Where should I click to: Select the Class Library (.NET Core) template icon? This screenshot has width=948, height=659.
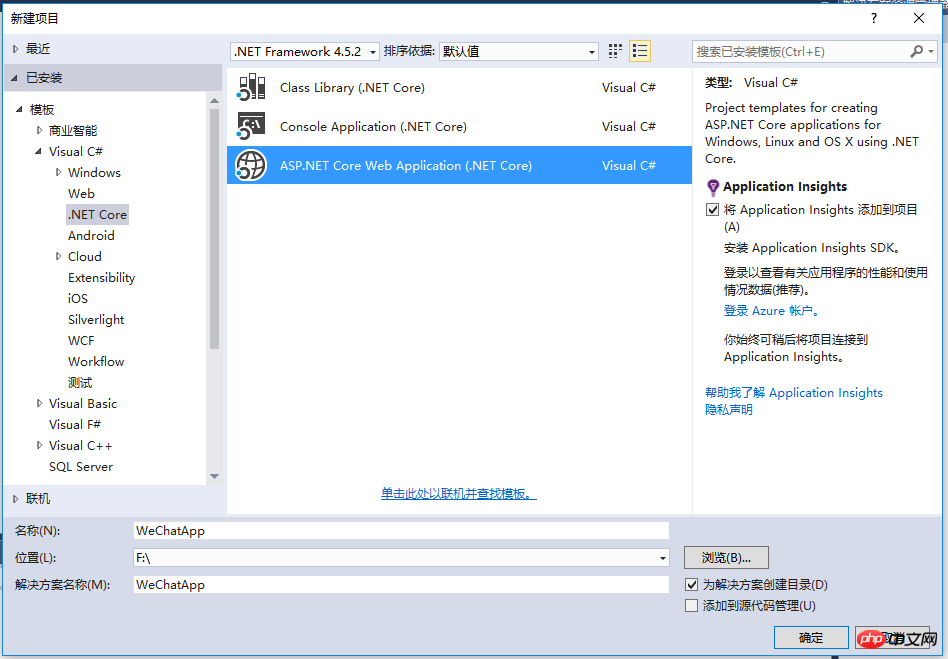pos(251,87)
